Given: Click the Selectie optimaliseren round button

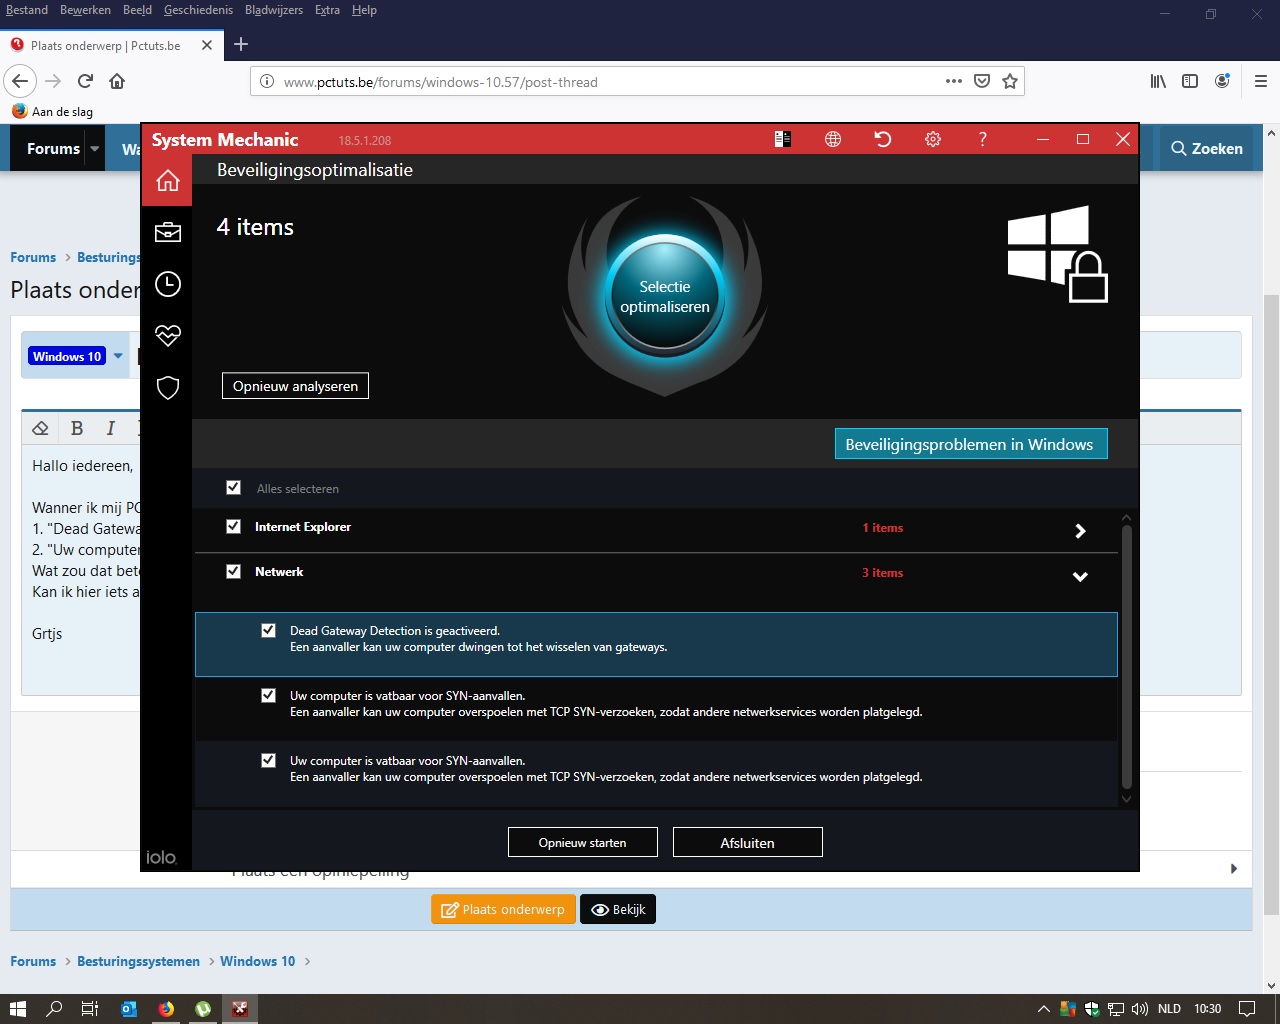Looking at the screenshot, I should click(665, 297).
